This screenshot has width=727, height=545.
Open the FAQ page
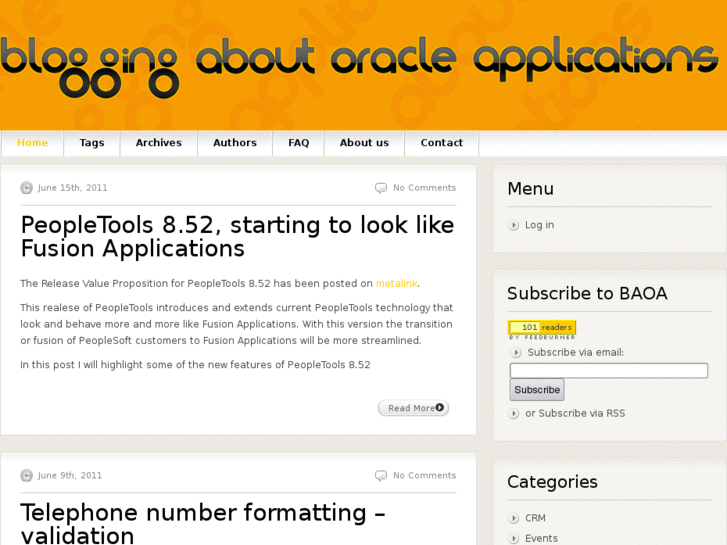[299, 143]
